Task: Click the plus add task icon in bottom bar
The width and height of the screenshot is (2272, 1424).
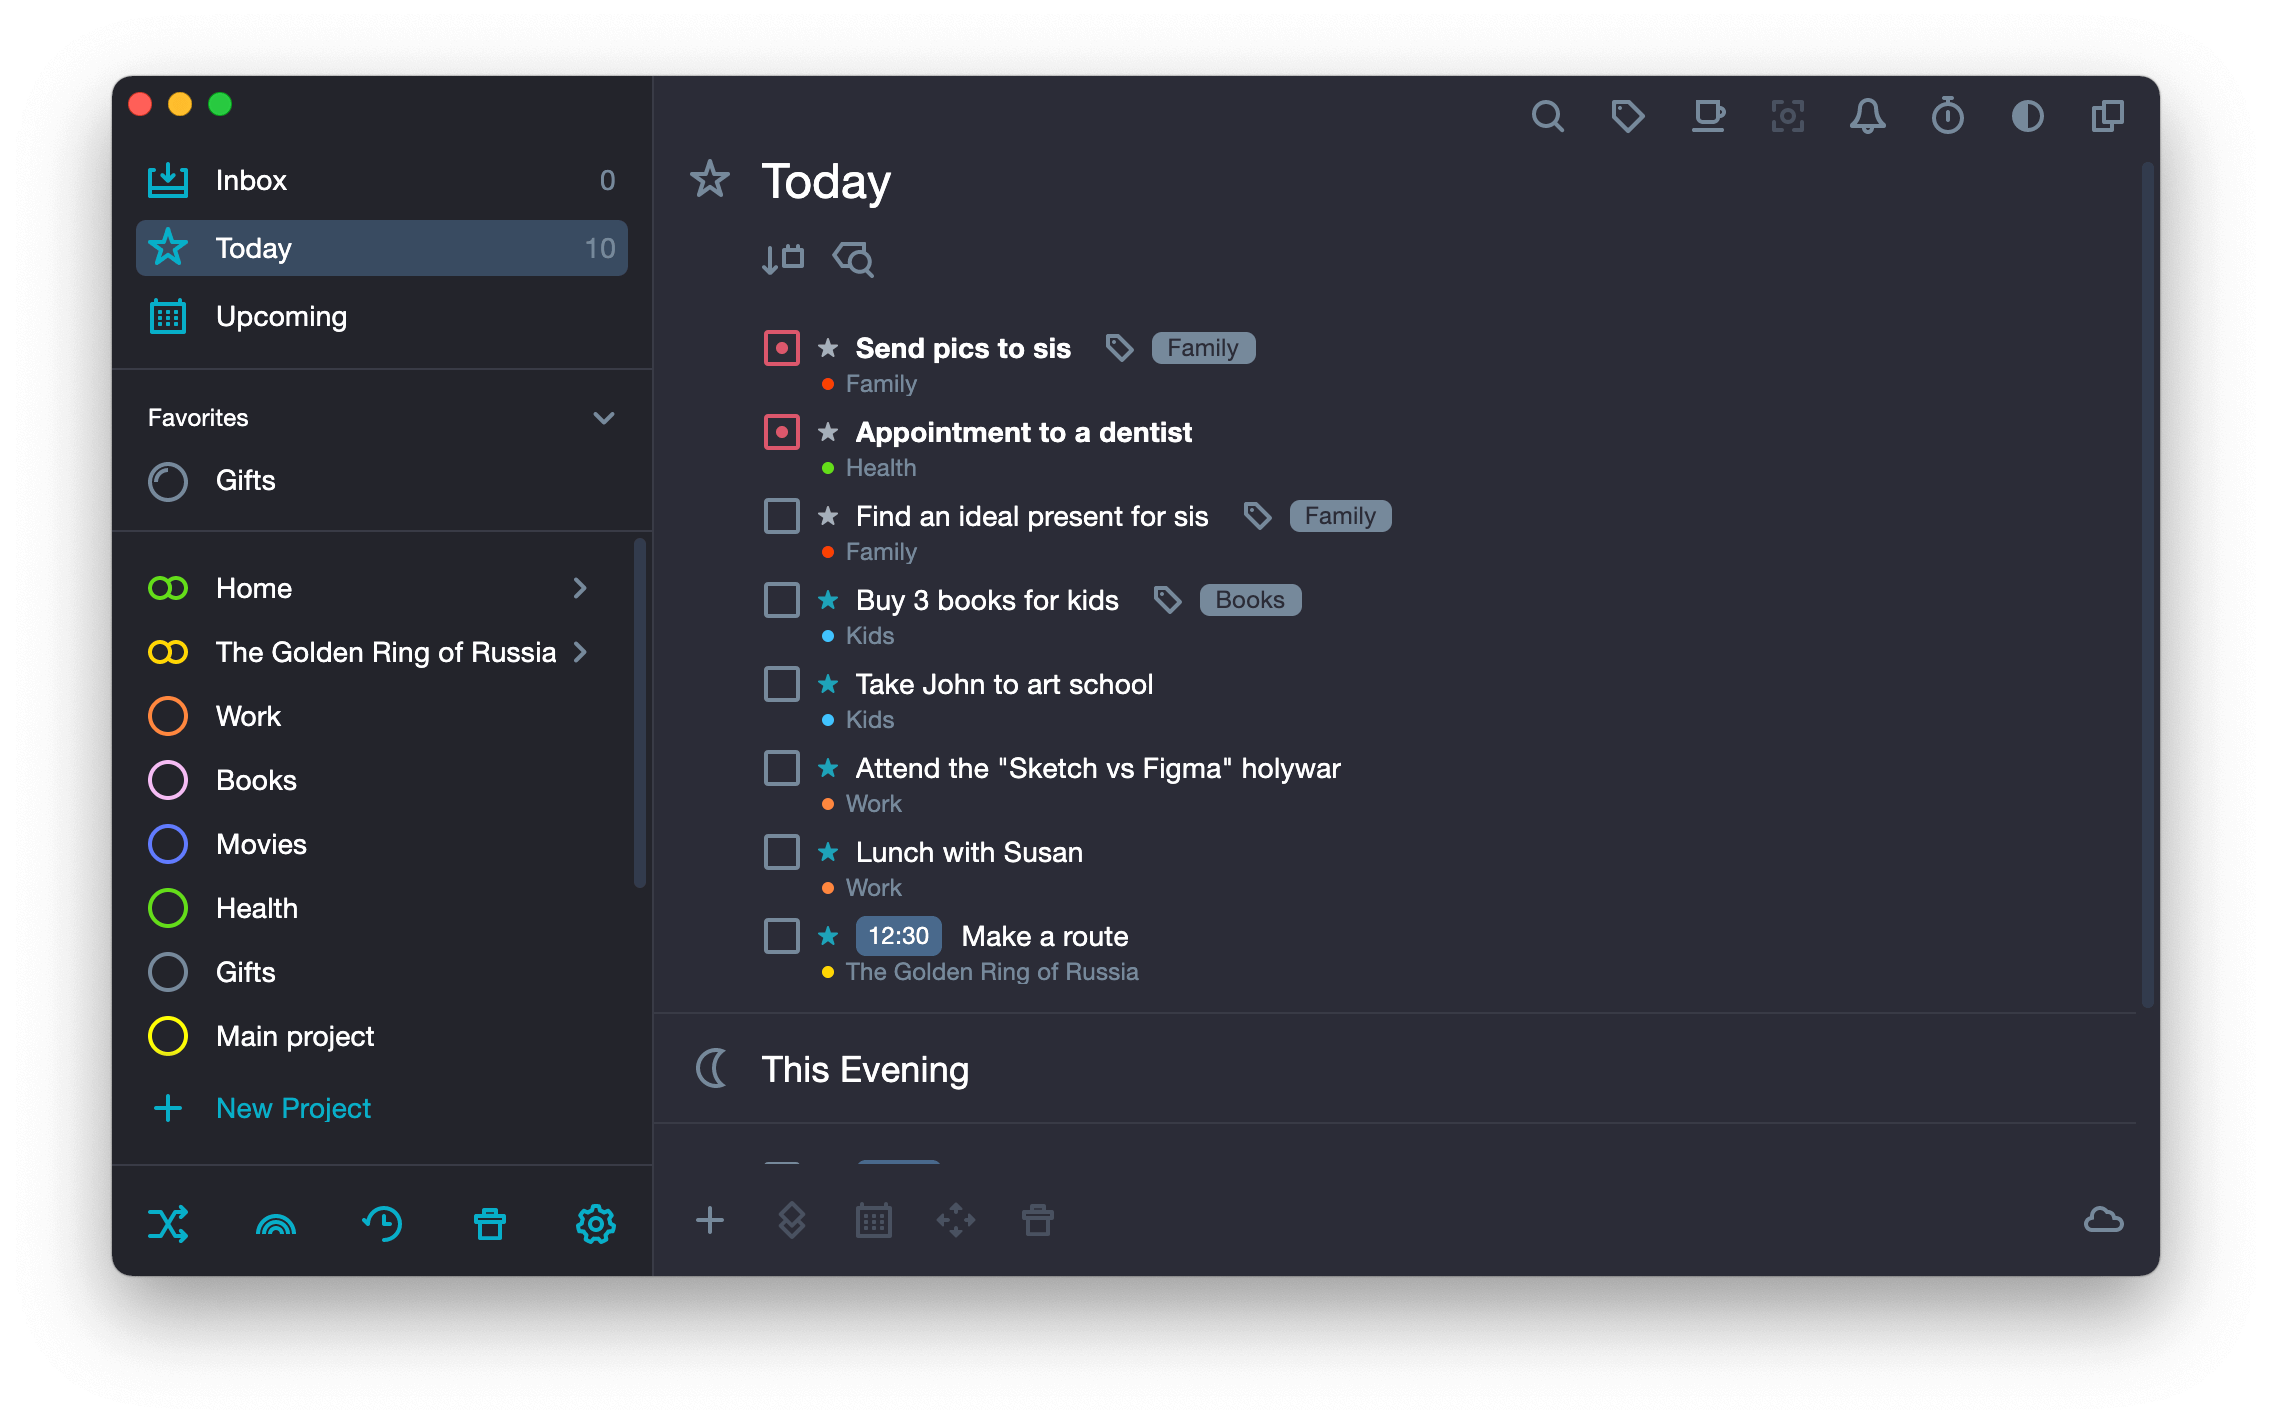Action: (x=710, y=1220)
